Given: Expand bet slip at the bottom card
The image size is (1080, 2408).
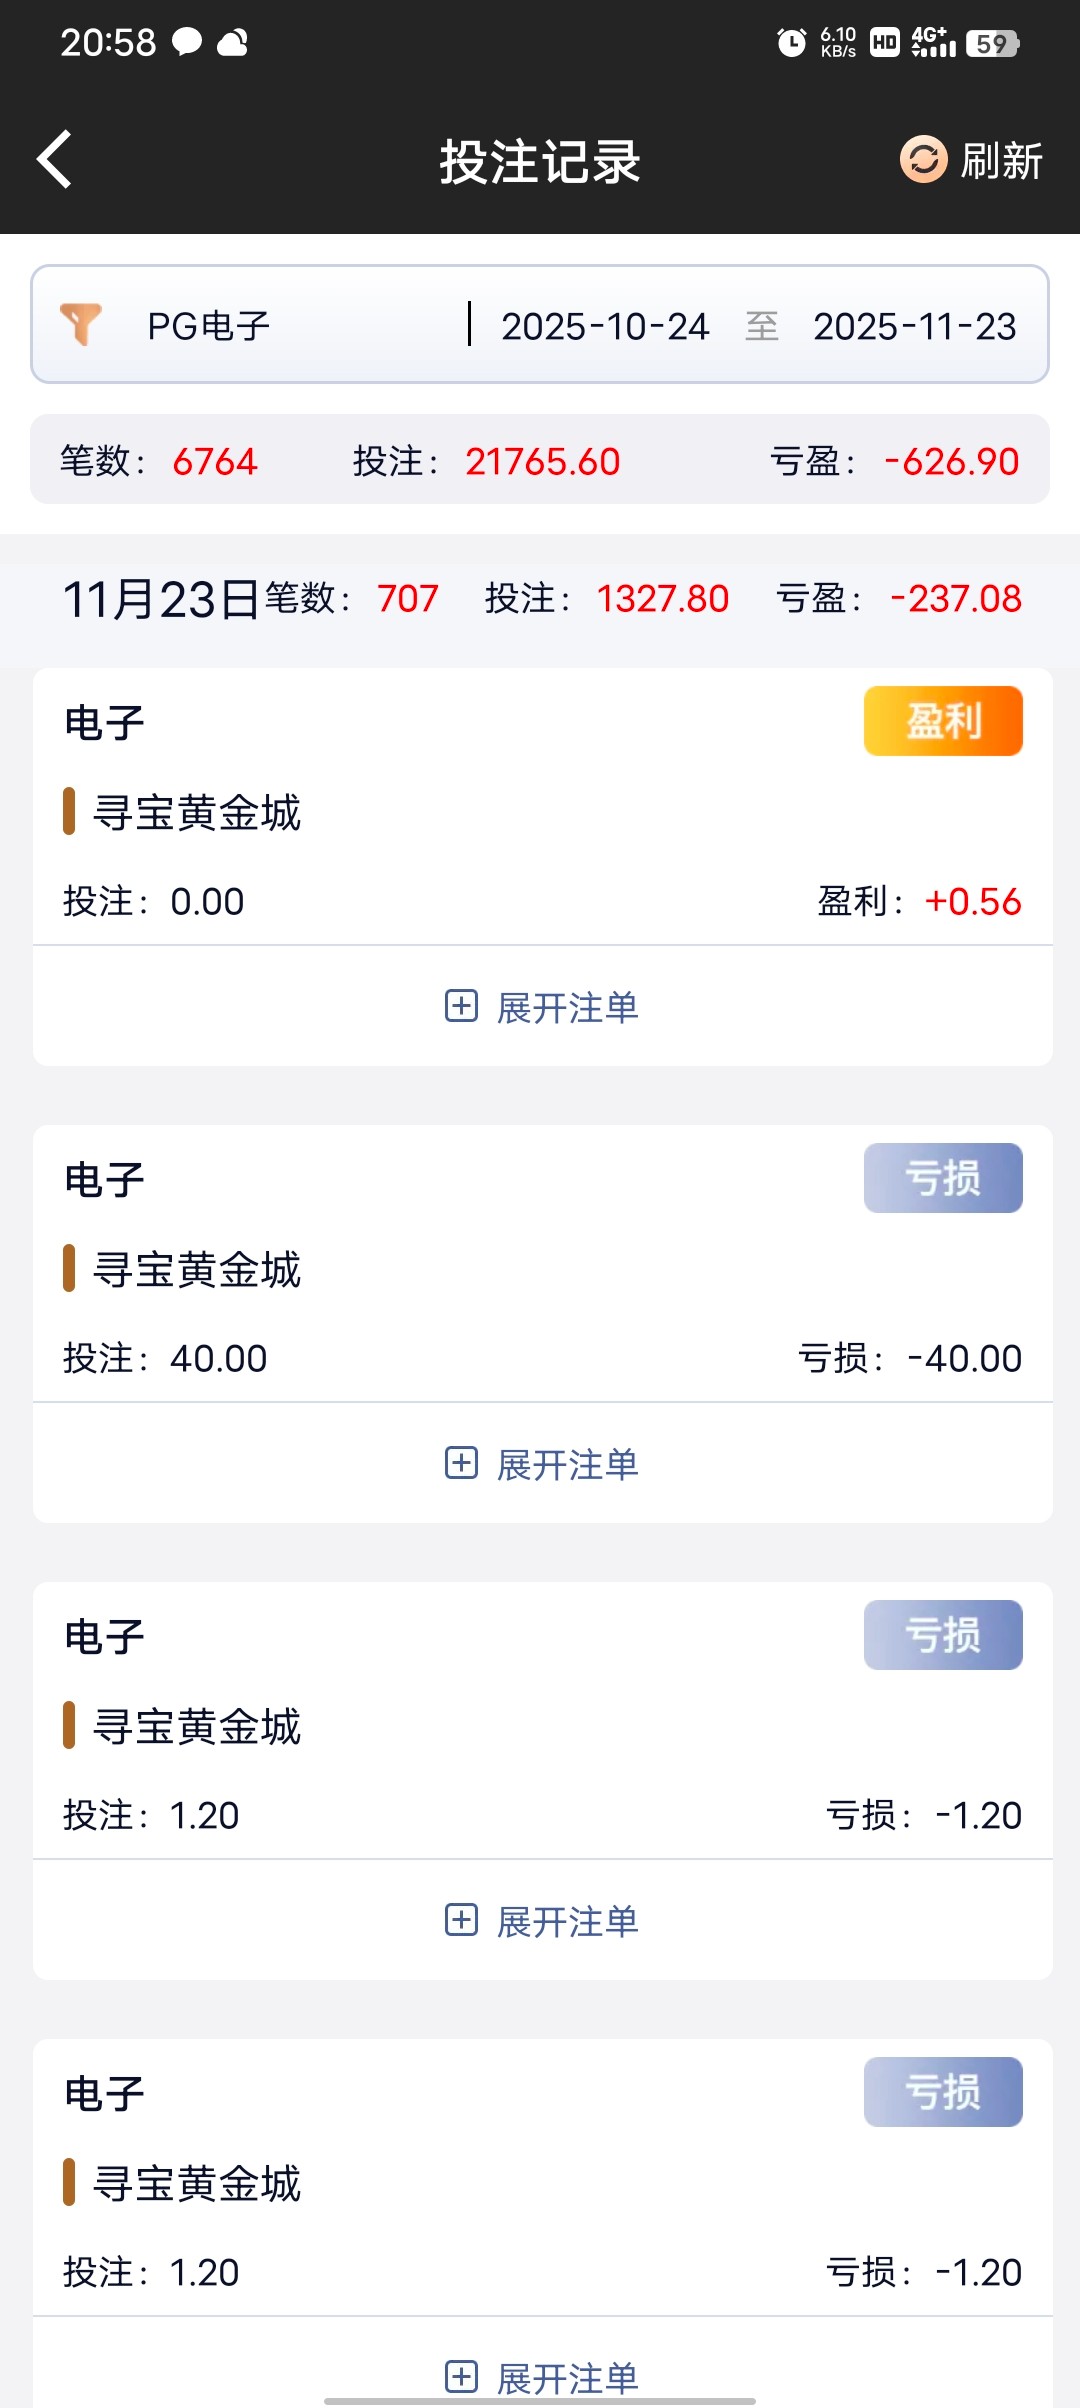Looking at the screenshot, I should pyautogui.click(x=542, y=2376).
